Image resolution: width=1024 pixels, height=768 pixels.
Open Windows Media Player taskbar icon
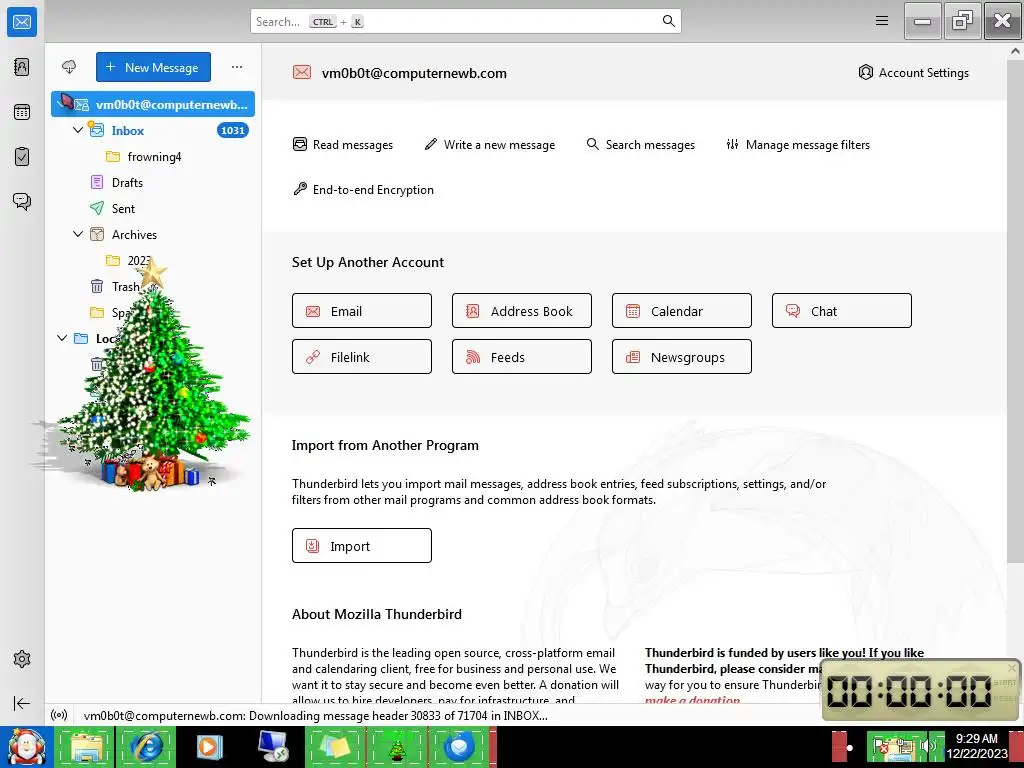tap(209, 747)
